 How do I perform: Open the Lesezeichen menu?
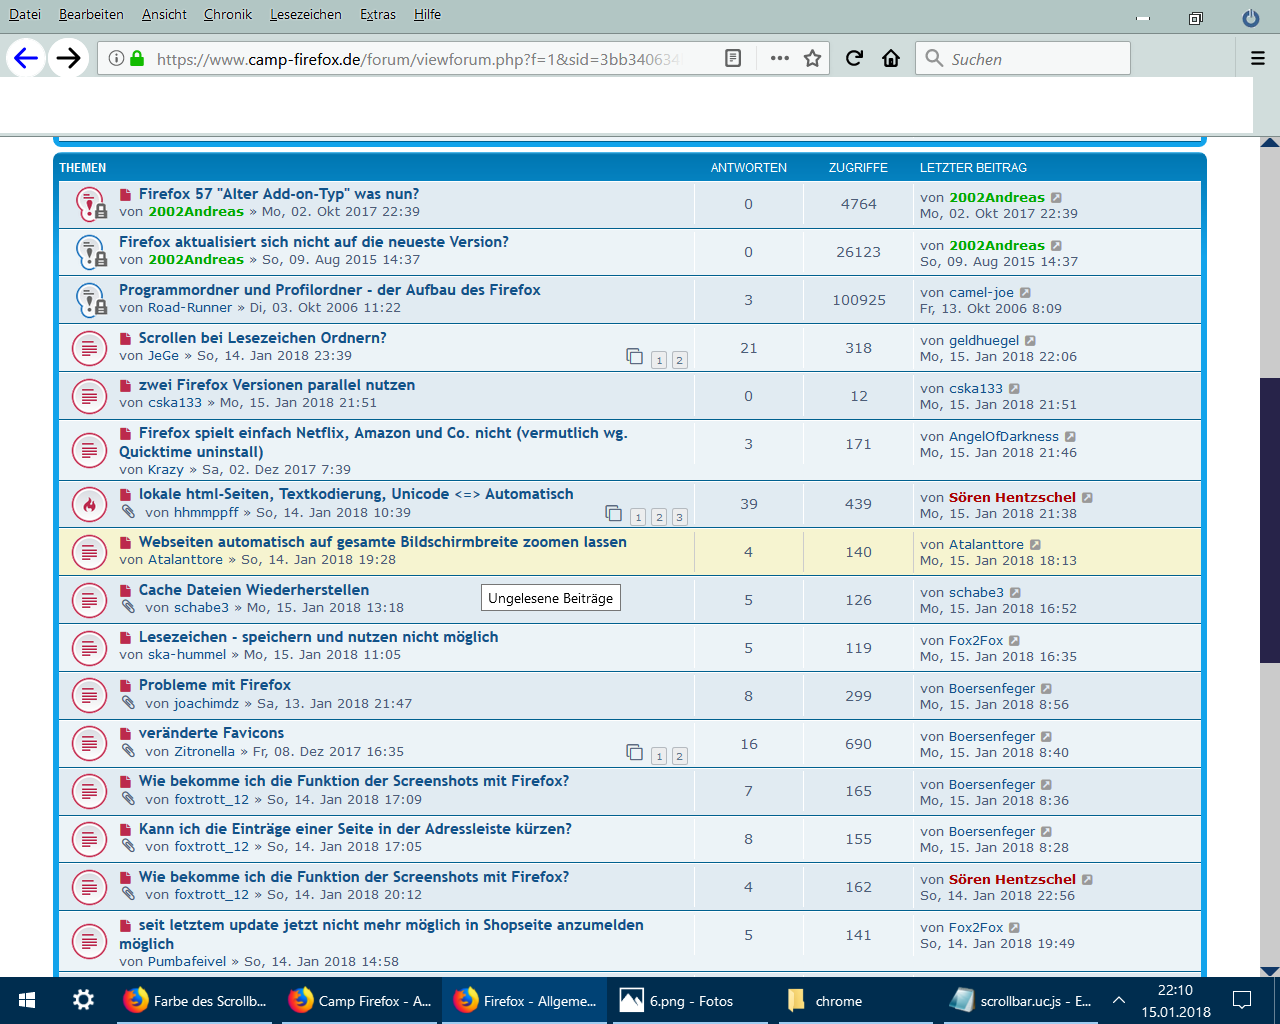coord(305,14)
